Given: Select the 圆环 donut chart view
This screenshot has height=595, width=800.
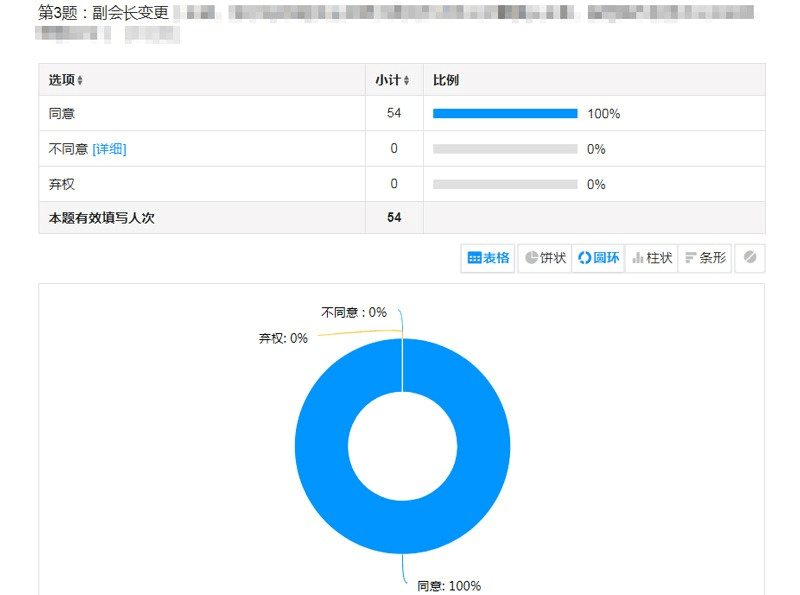Looking at the screenshot, I should (598, 258).
